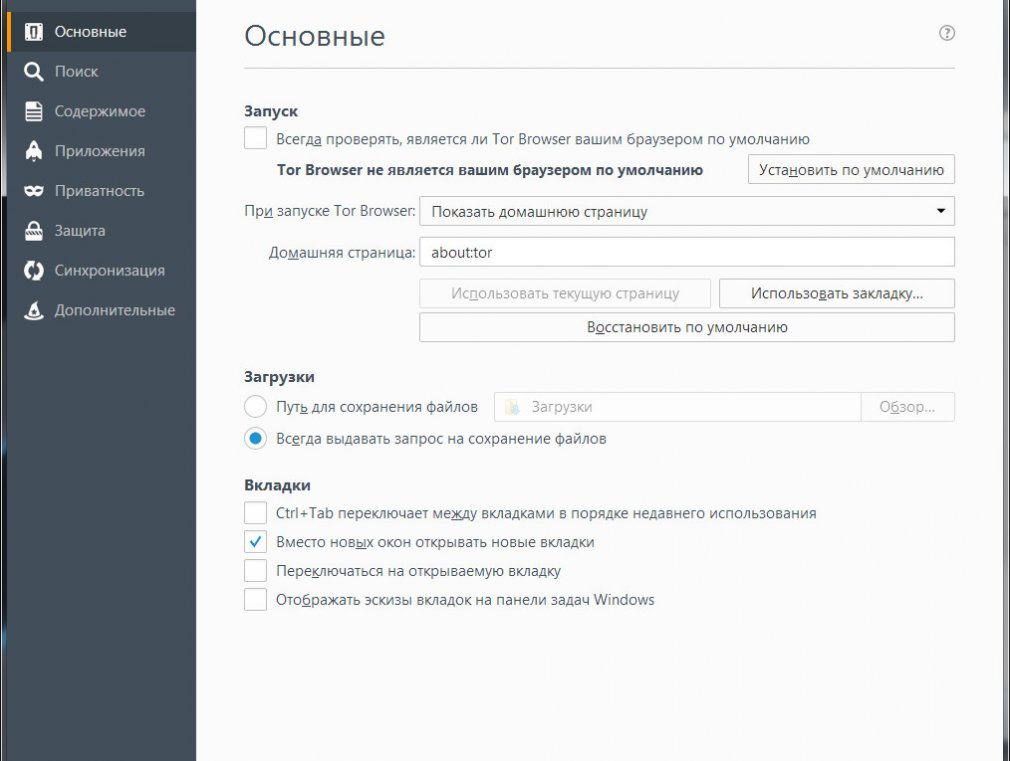
Task: Click the 'При запуске Tor Browser:' label
Action: (330, 211)
